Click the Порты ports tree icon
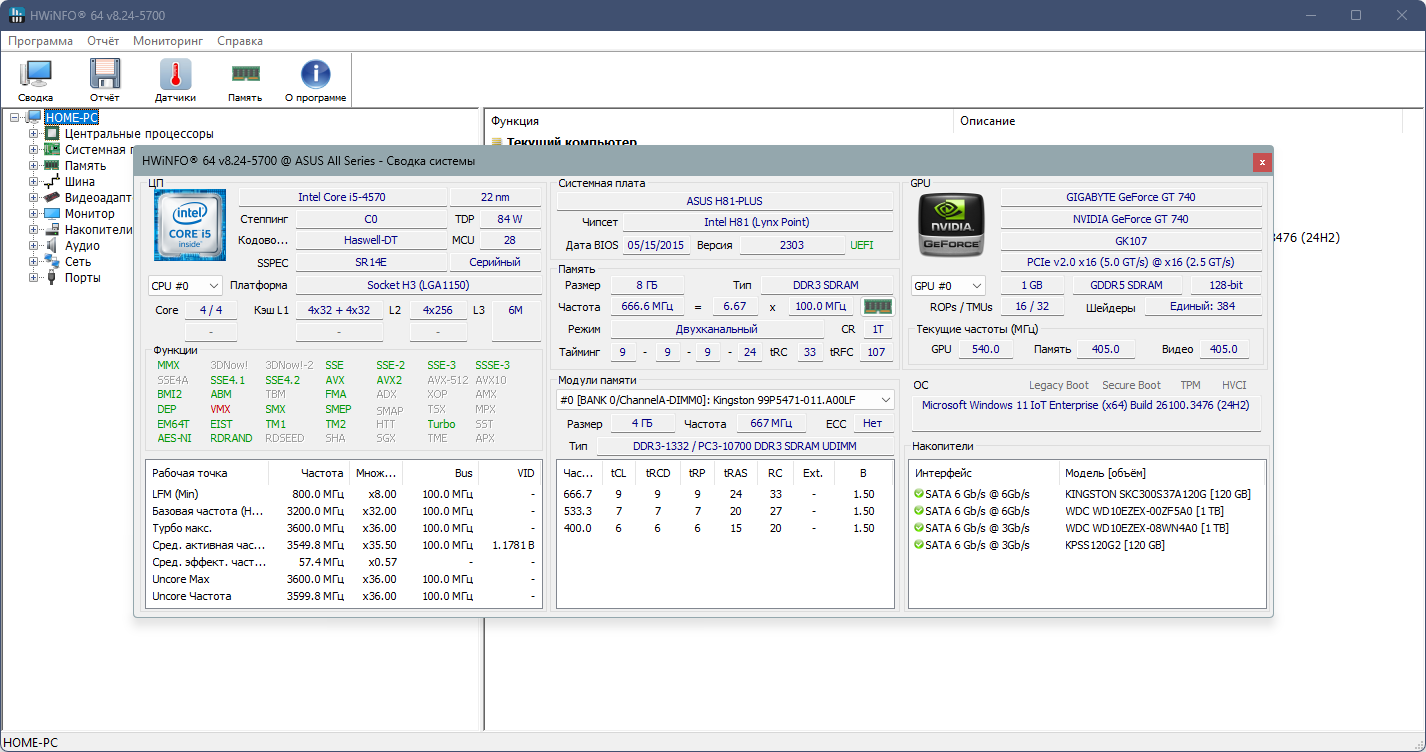 (52, 278)
